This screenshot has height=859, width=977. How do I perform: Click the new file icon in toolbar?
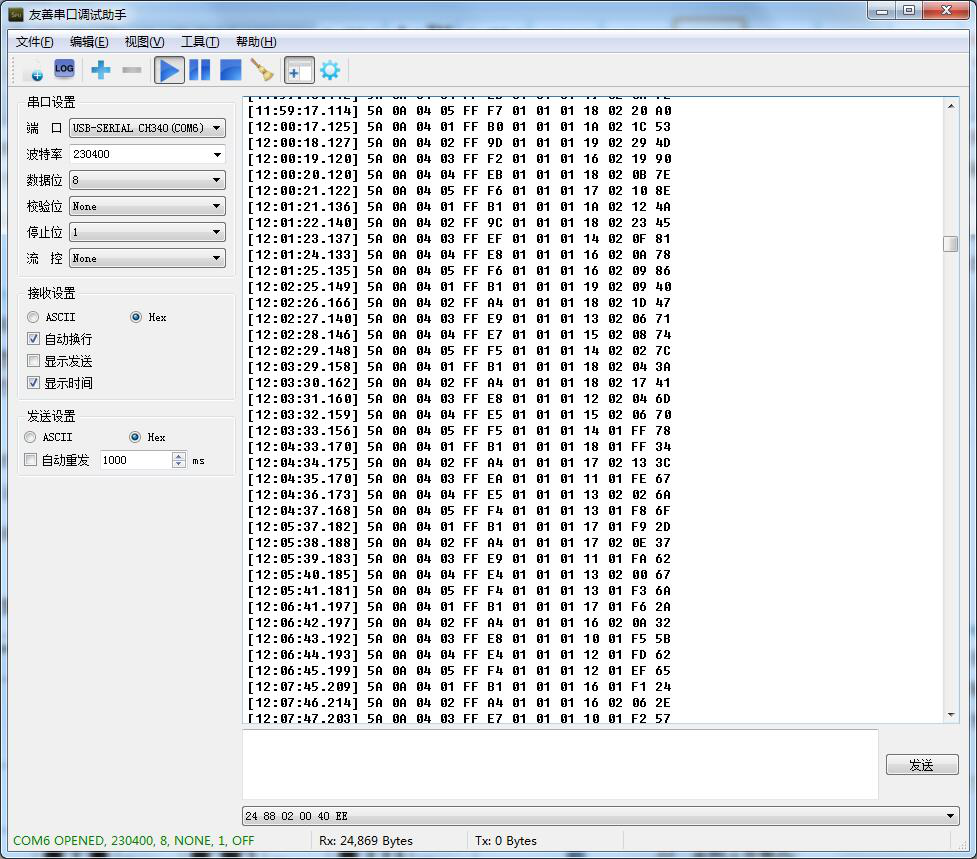click(32, 70)
